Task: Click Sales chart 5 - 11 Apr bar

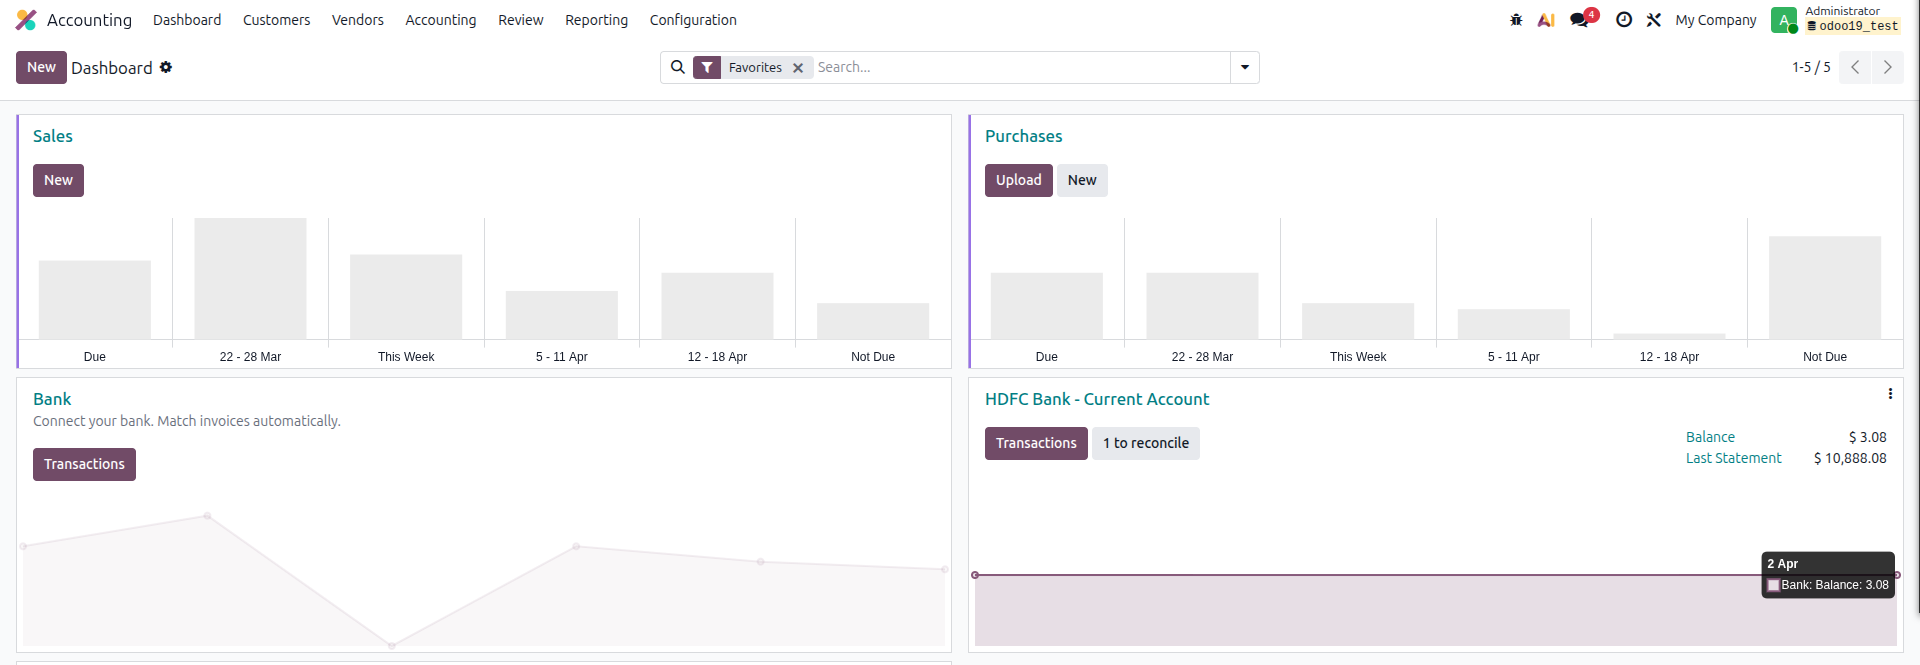Action: click(x=562, y=314)
